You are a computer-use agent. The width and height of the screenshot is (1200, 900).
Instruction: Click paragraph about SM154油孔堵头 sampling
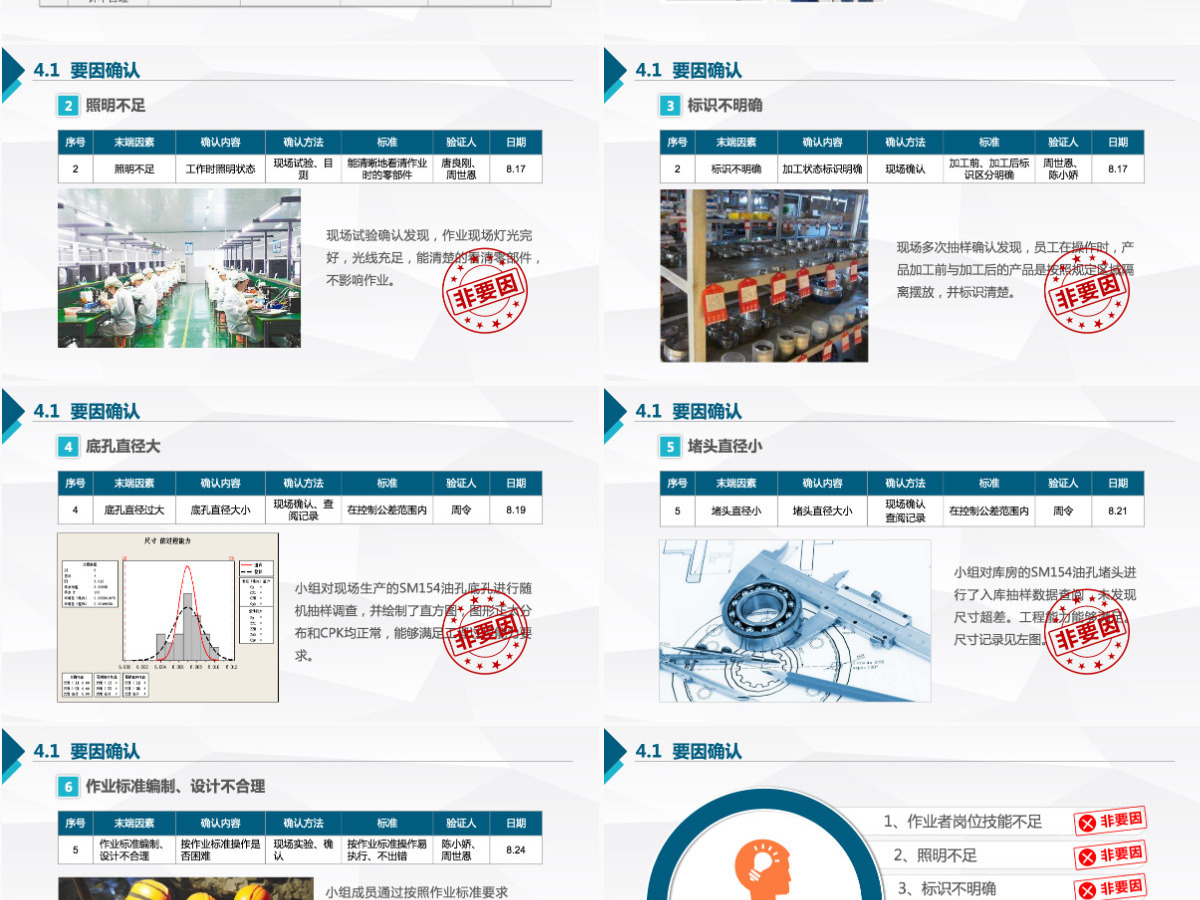click(1045, 606)
